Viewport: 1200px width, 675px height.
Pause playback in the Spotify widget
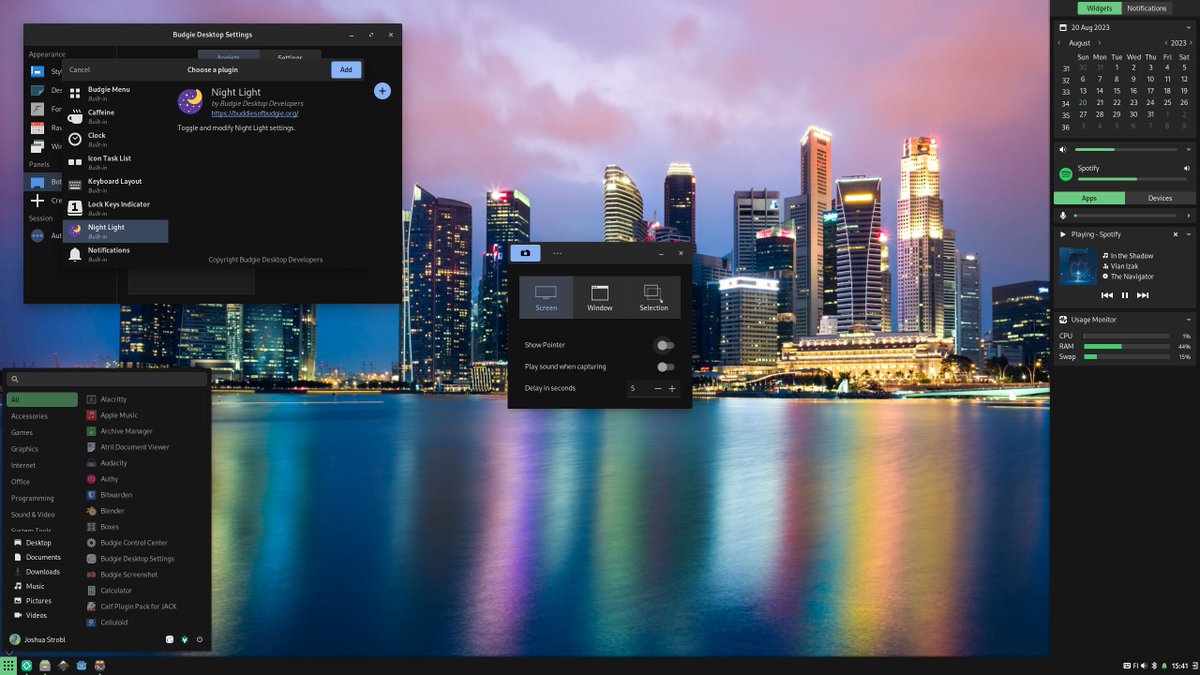pos(1124,294)
